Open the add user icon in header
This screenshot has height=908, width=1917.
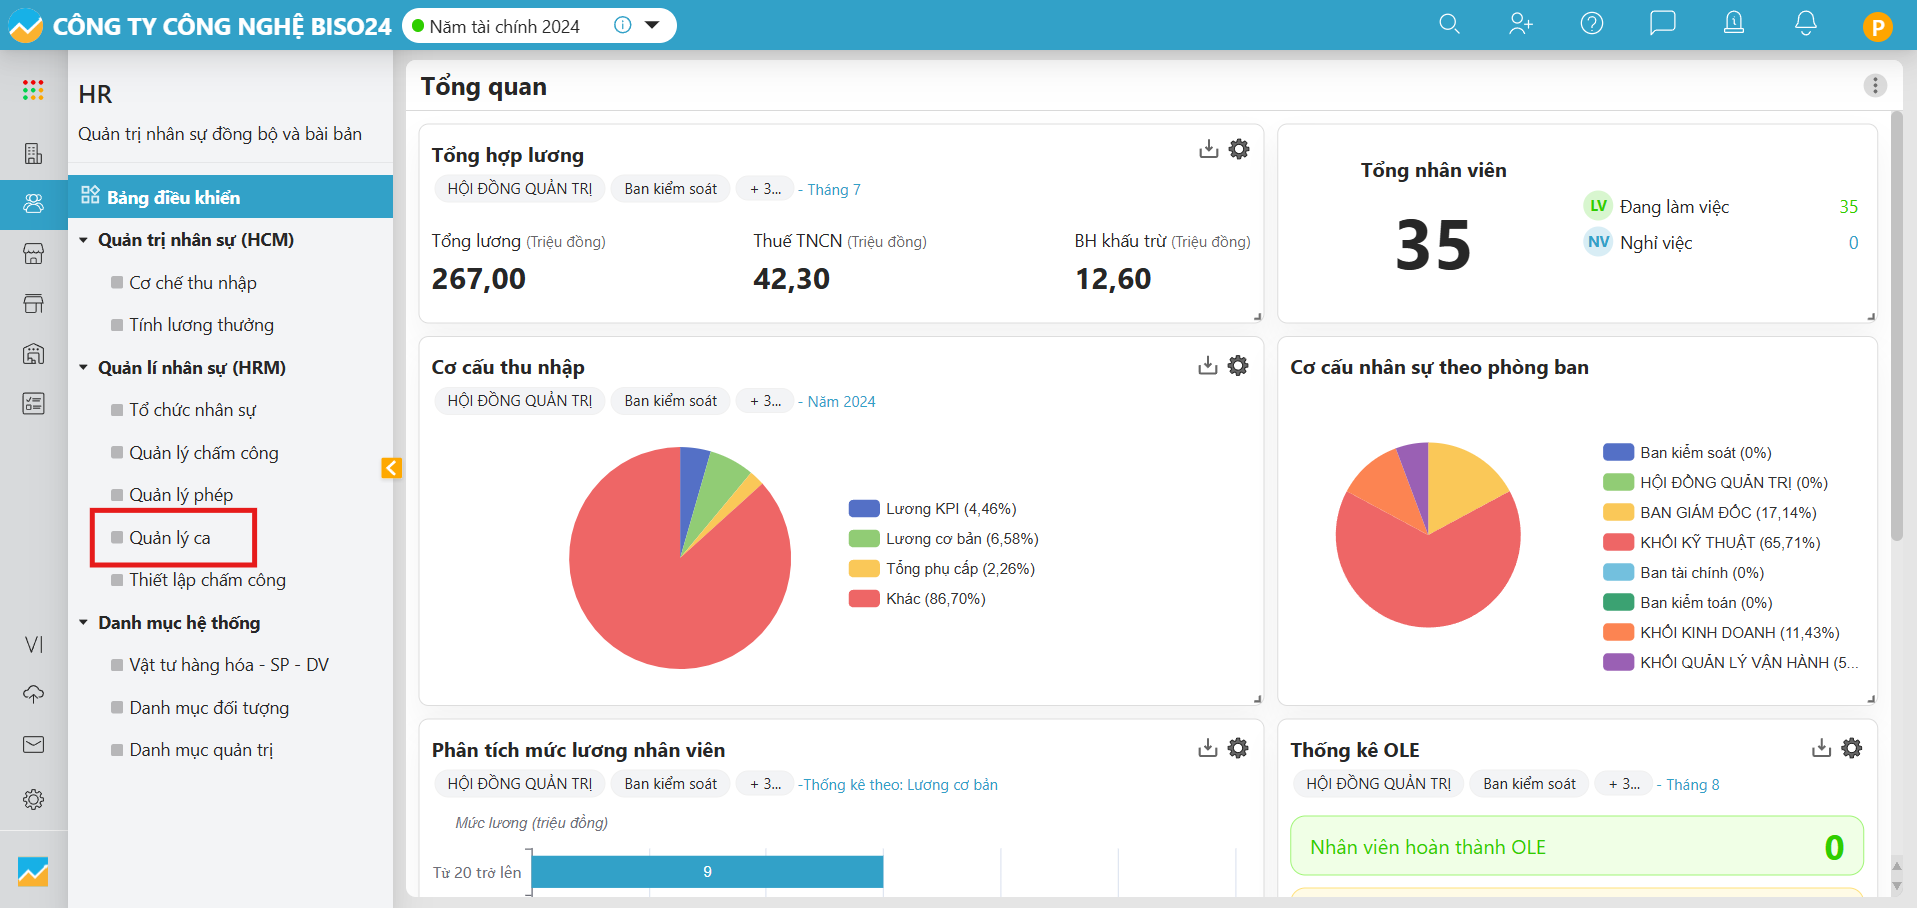pos(1520,24)
